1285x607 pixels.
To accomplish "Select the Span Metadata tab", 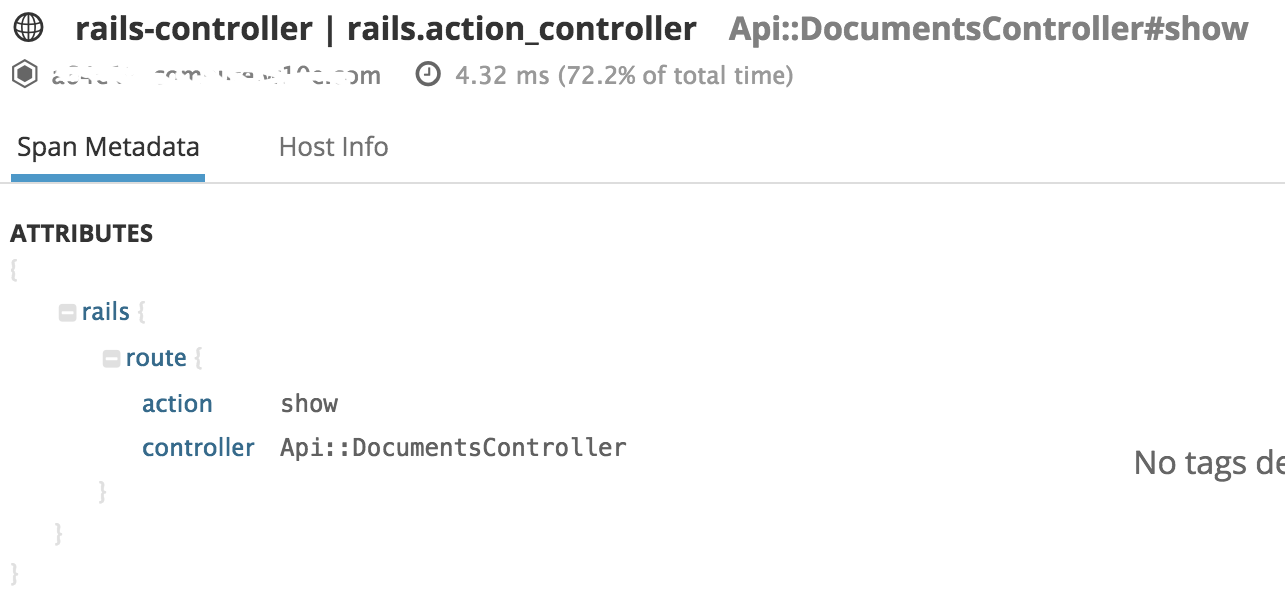I will pyautogui.click(x=107, y=146).
